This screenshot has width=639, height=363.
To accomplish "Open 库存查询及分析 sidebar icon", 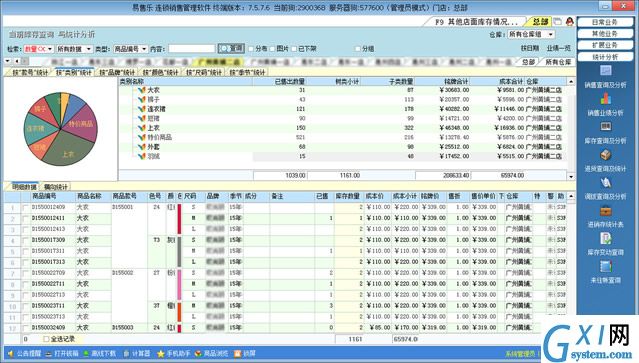I will pyautogui.click(x=605, y=127).
